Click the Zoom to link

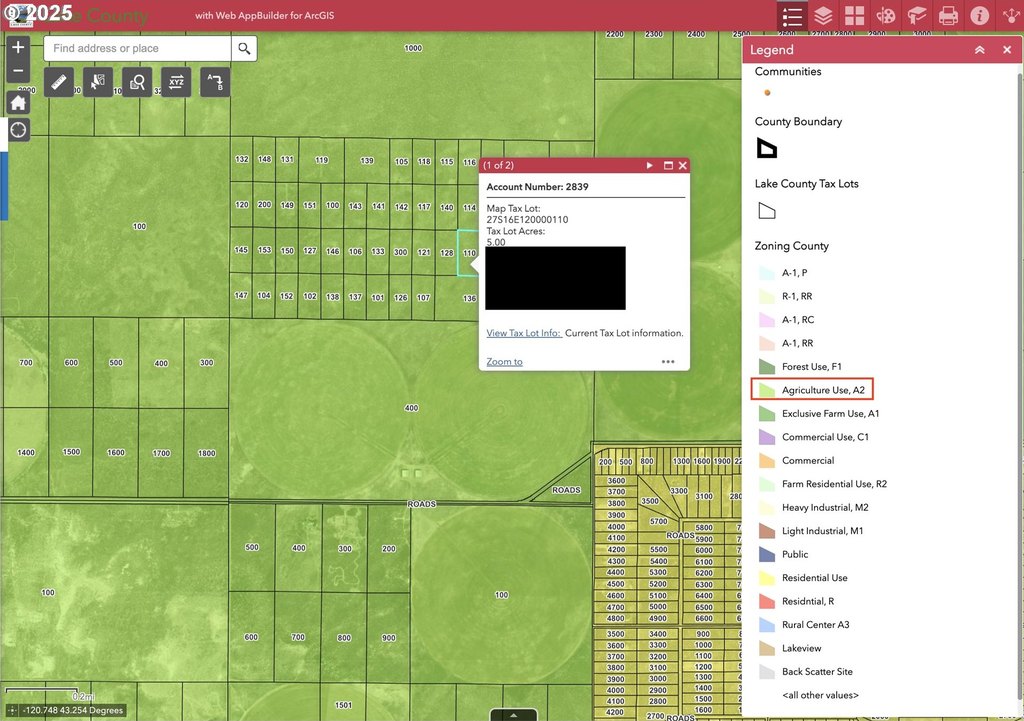click(504, 362)
